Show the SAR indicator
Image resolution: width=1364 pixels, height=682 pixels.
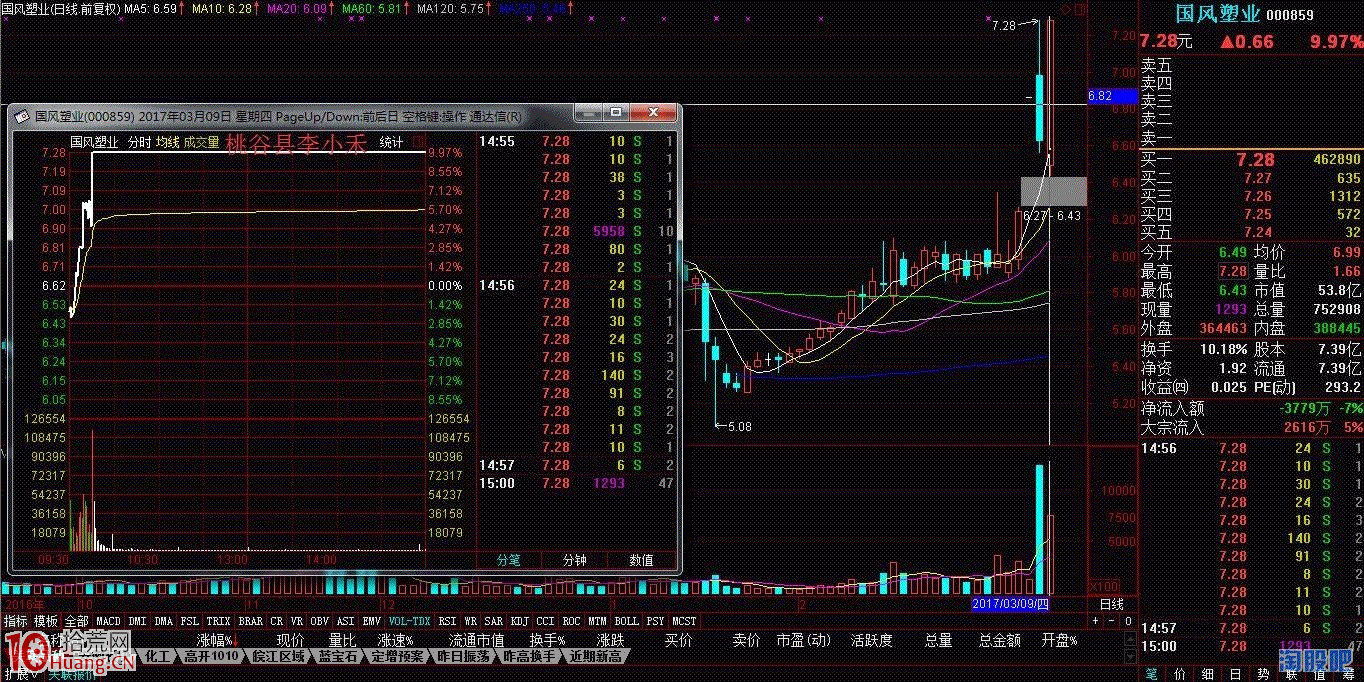click(x=494, y=621)
